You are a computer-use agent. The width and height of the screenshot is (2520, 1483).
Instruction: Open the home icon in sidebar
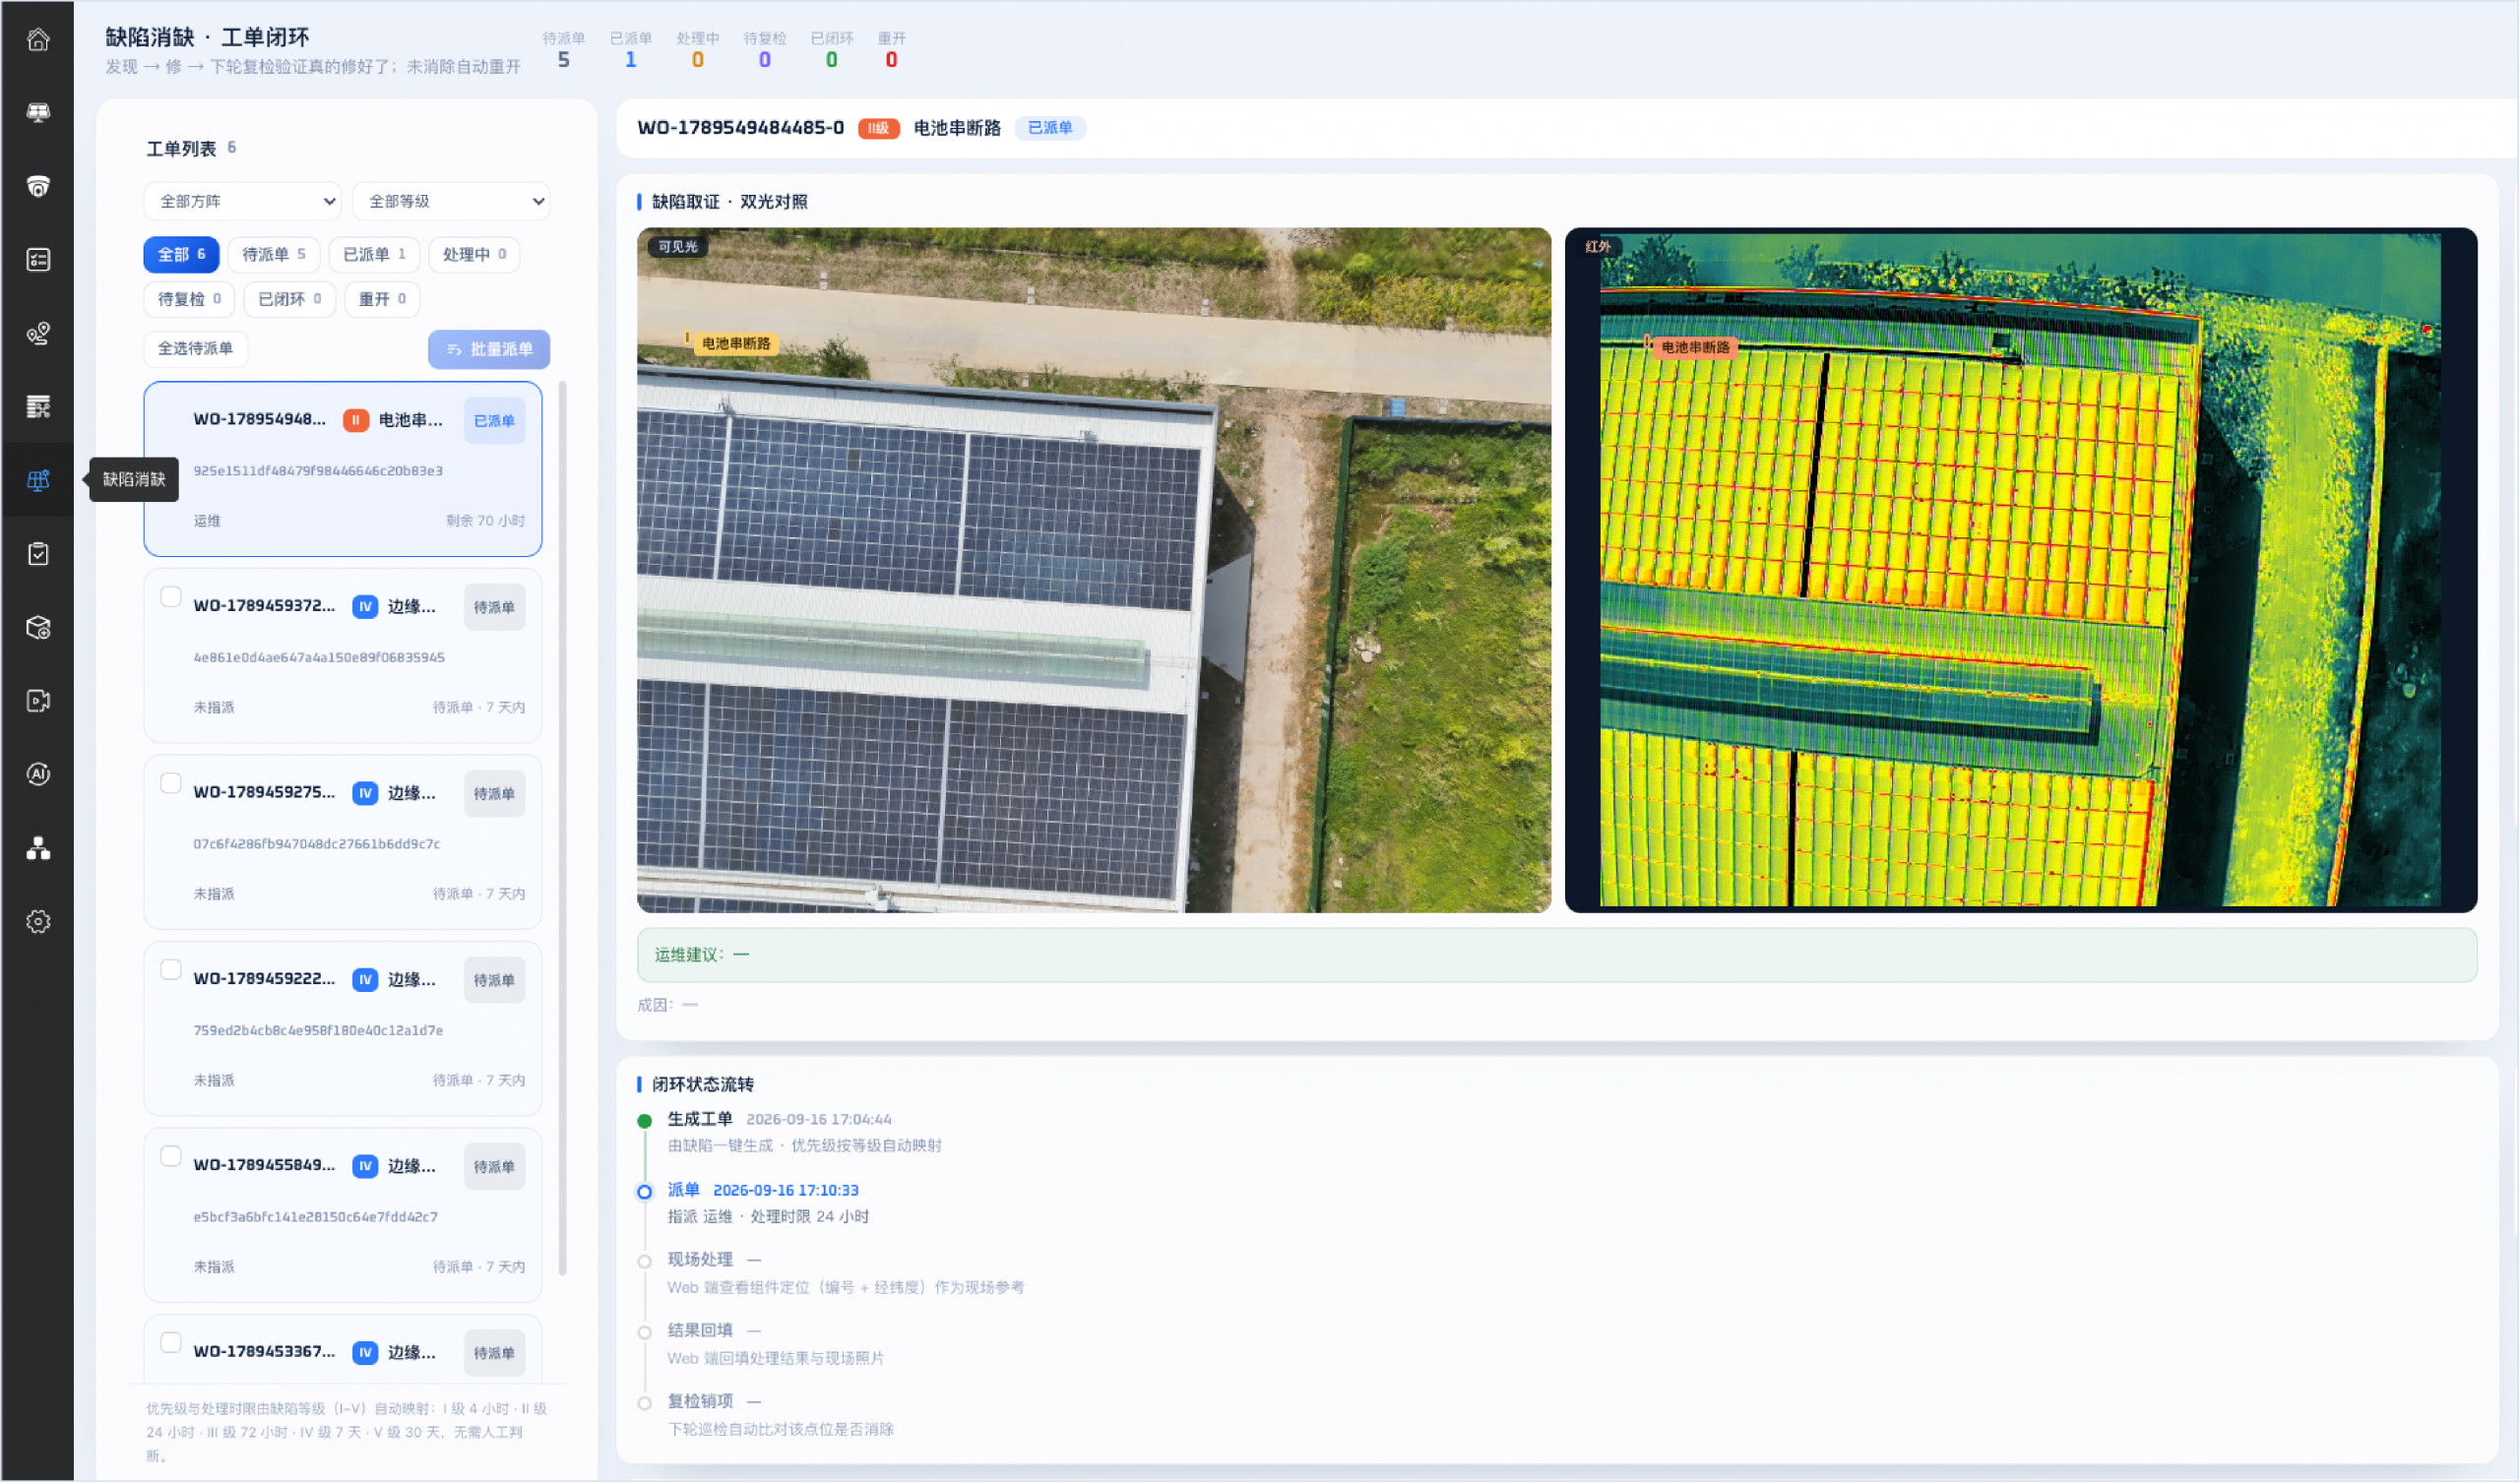pyautogui.click(x=38, y=40)
